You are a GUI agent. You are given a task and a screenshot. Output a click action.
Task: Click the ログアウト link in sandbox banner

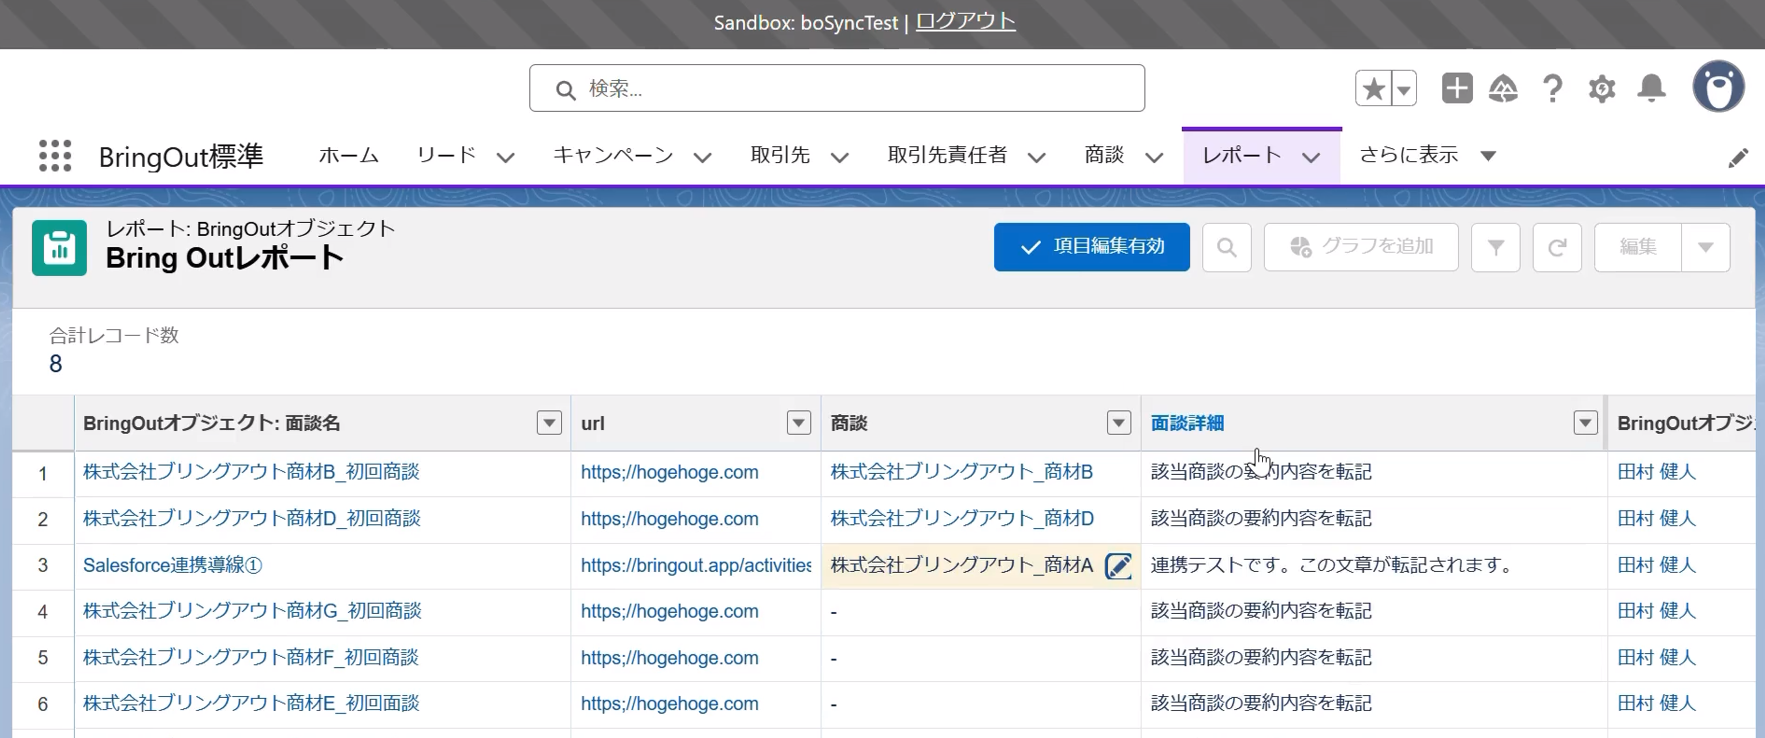[965, 22]
